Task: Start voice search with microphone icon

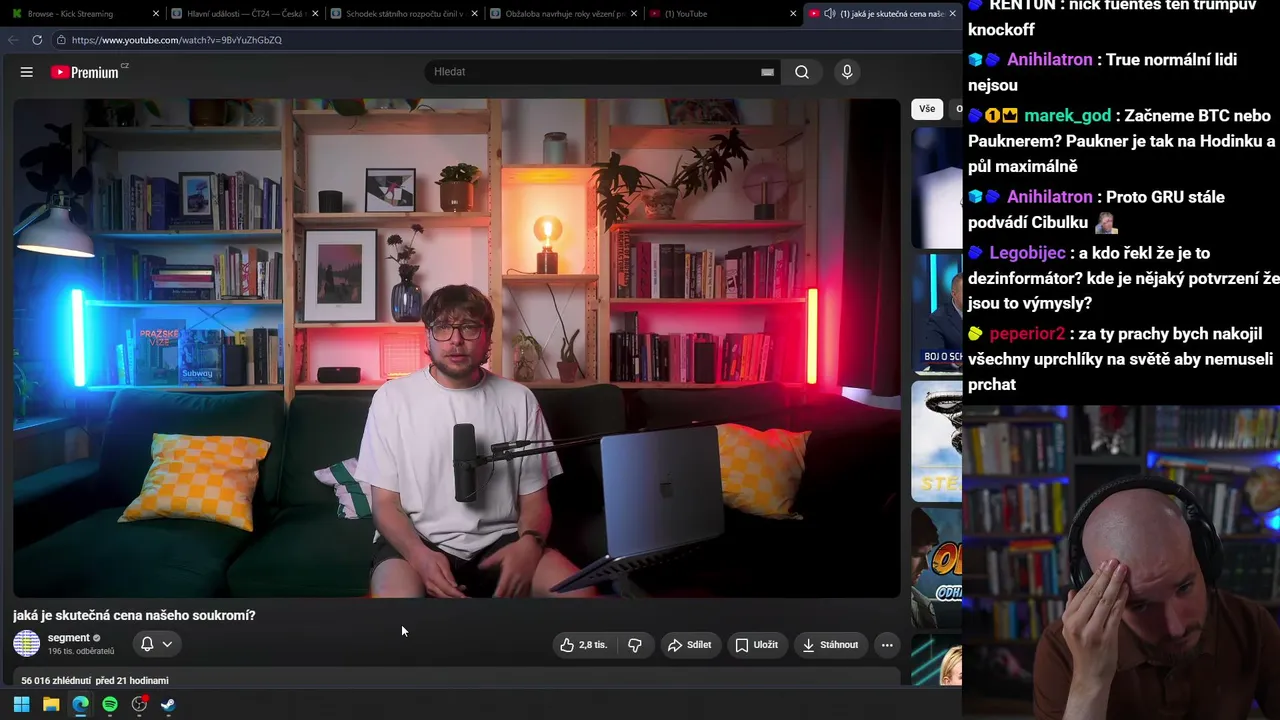Action: point(847,72)
